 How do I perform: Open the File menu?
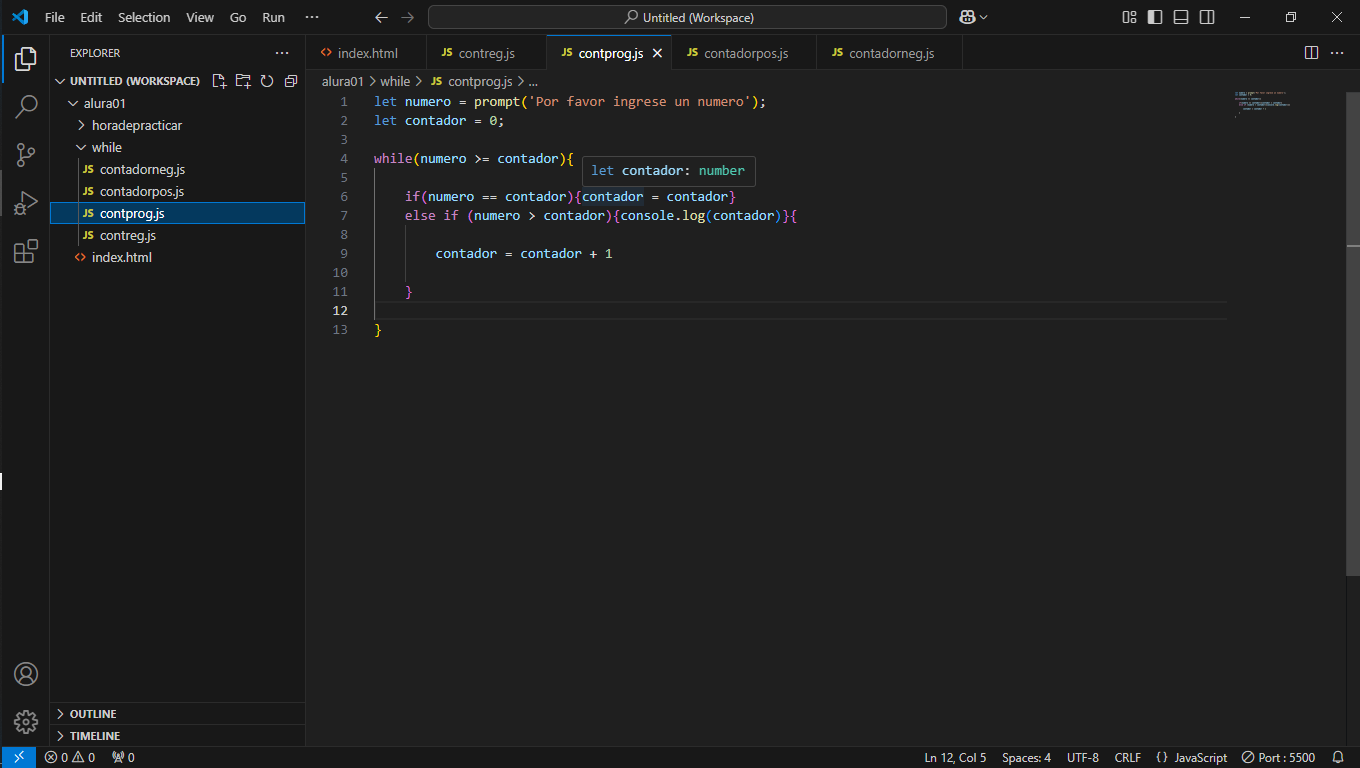click(x=55, y=17)
